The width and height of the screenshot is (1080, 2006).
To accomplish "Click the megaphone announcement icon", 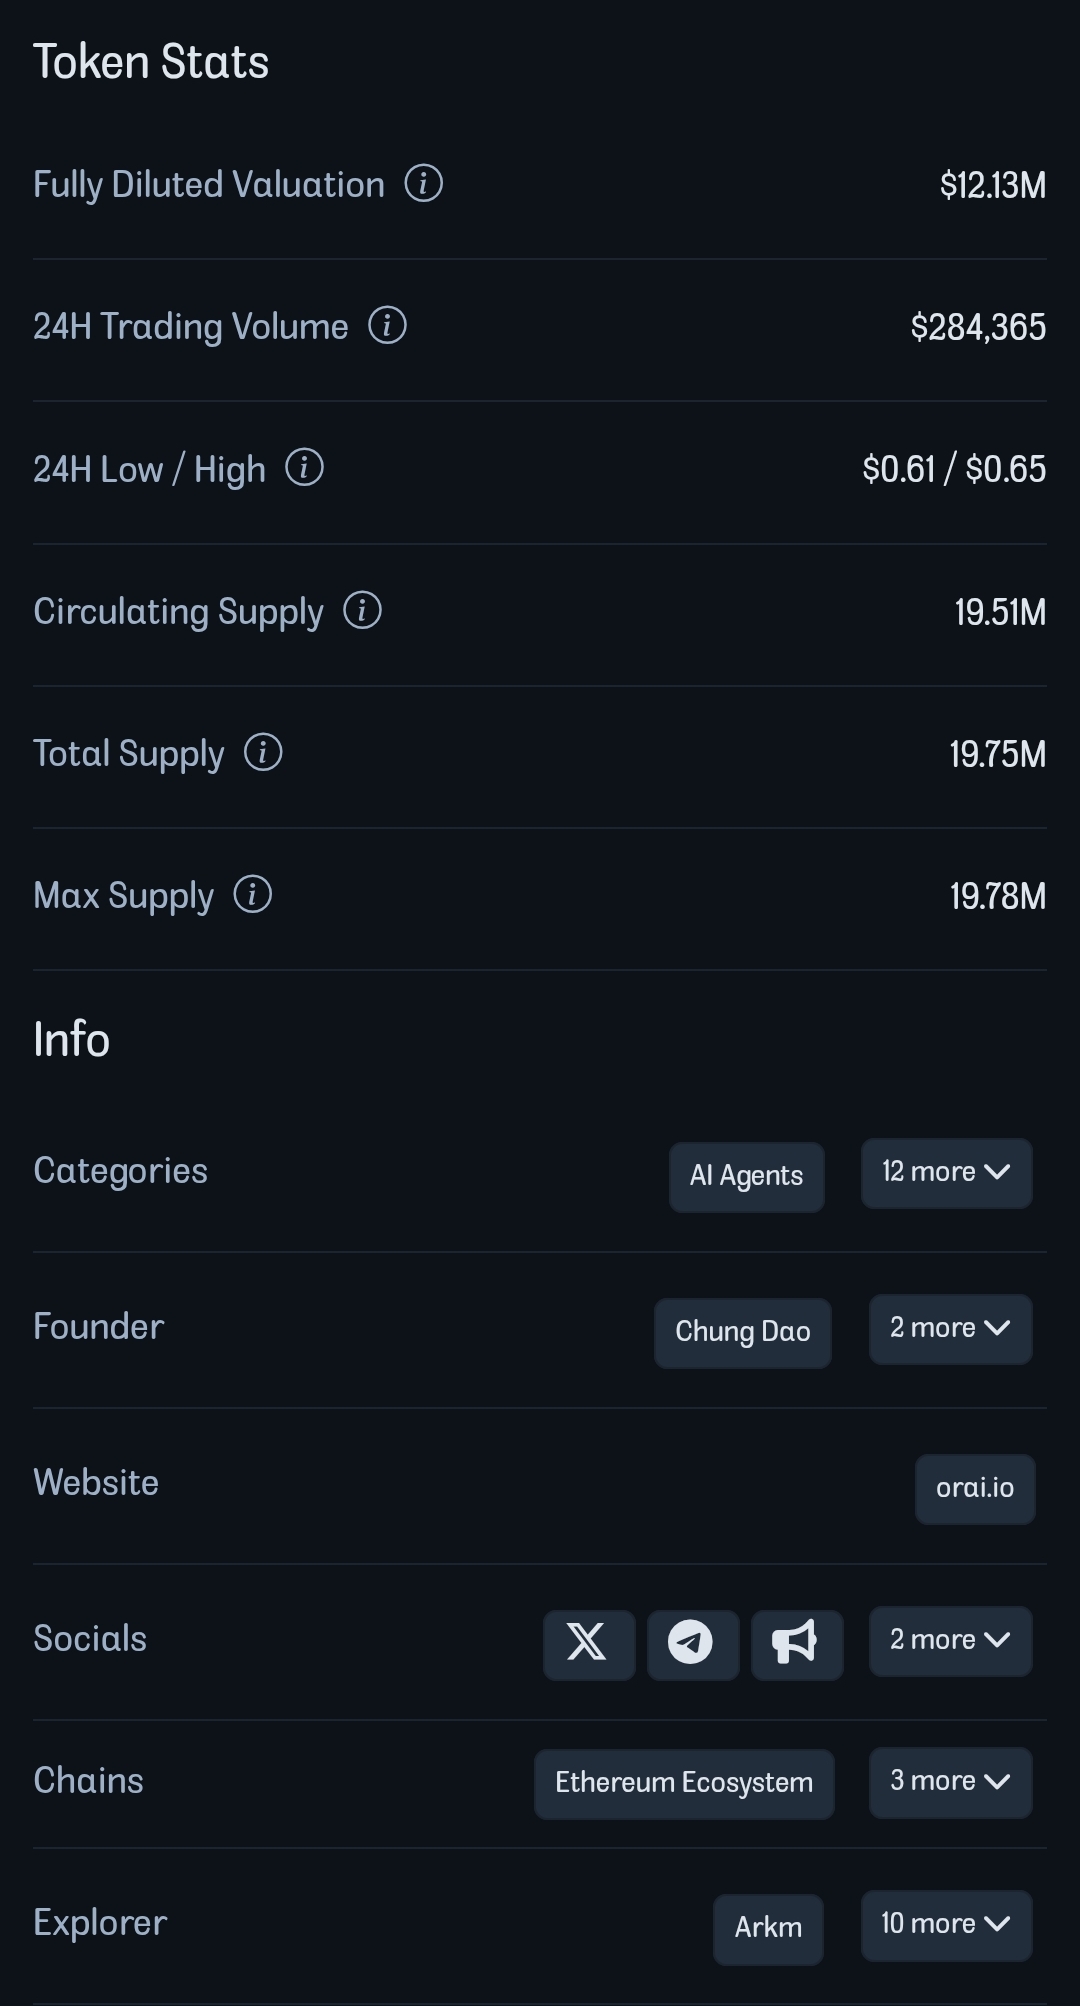I will 796,1644.
